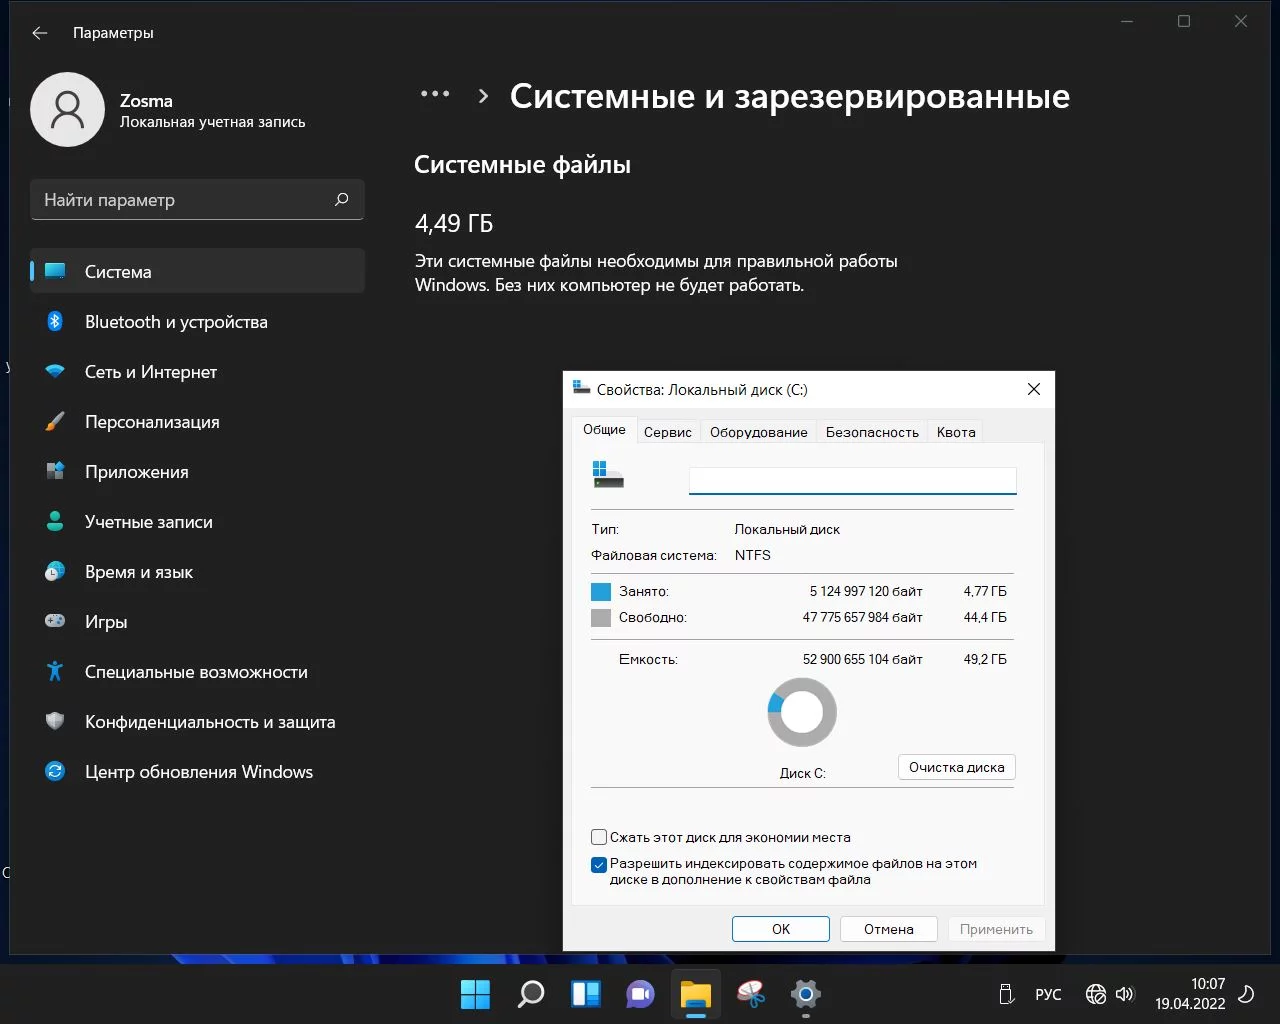Open Игры settings
The height and width of the screenshot is (1024, 1280).
[x=197, y=621]
